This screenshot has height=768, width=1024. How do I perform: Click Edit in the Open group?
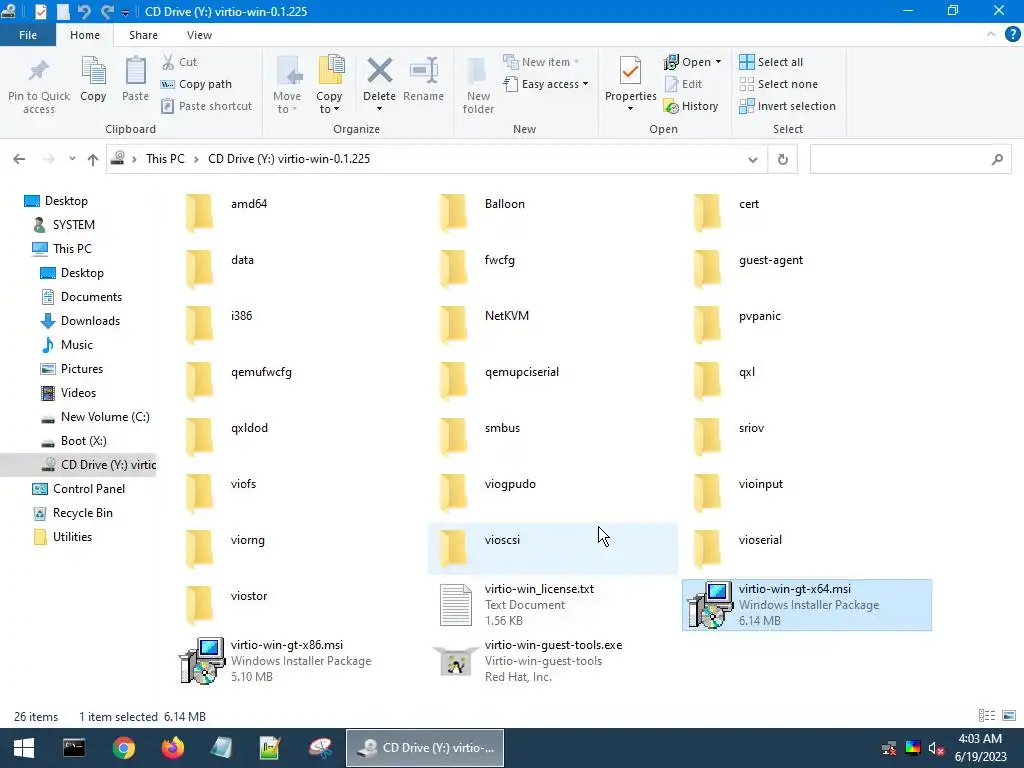pos(683,84)
